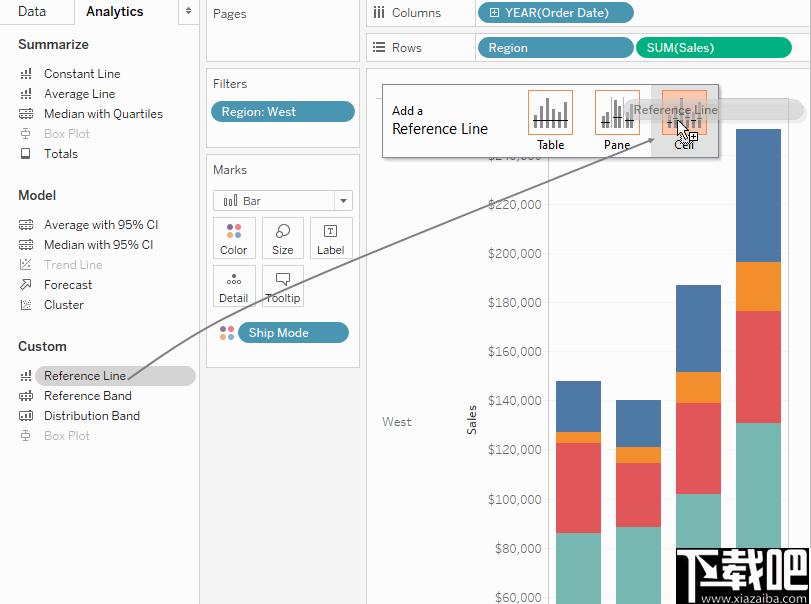This screenshot has height=604, width=811.
Task: Click the Constant Line icon
Action: (x=26, y=74)
